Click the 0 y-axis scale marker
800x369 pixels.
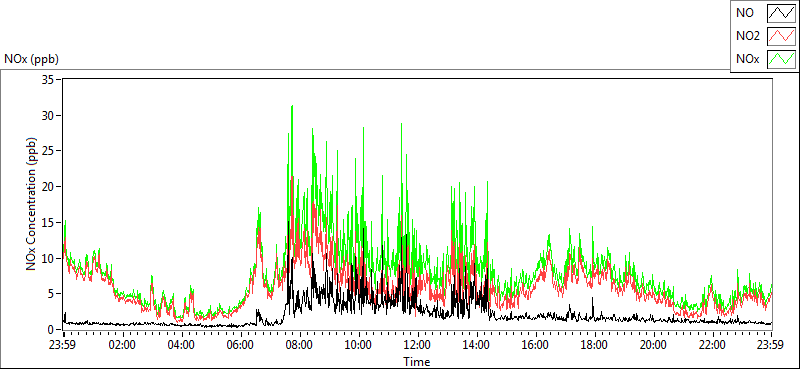click(x=52, y=329)
